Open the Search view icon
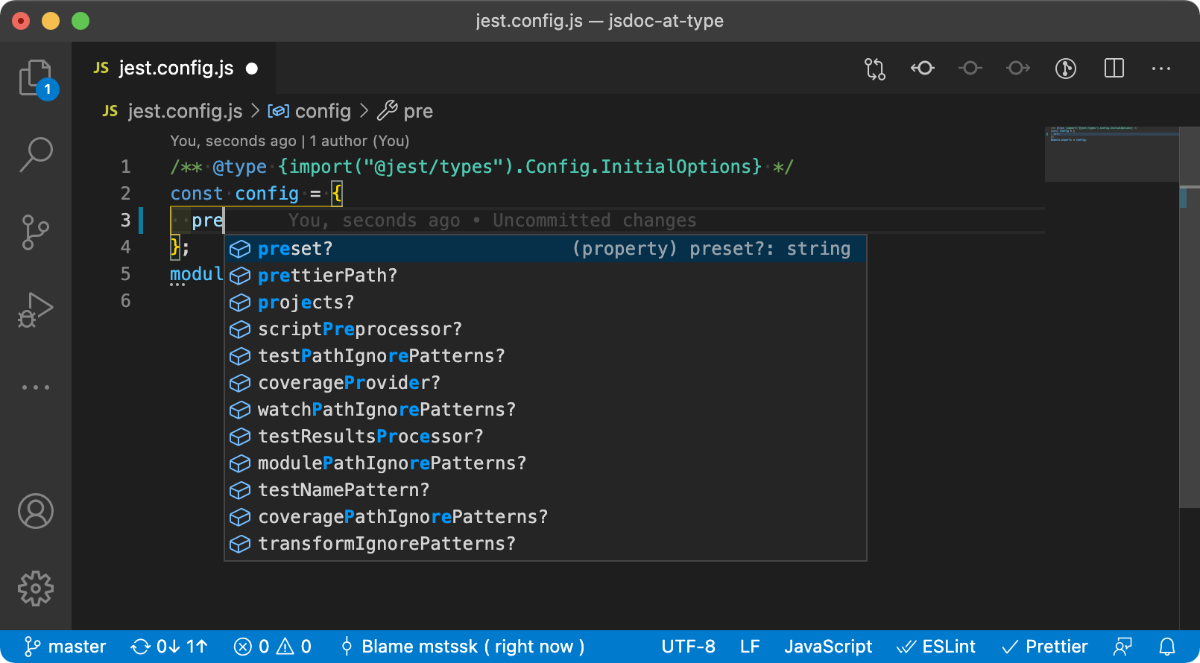1200x663 pixels. point(36,154)
